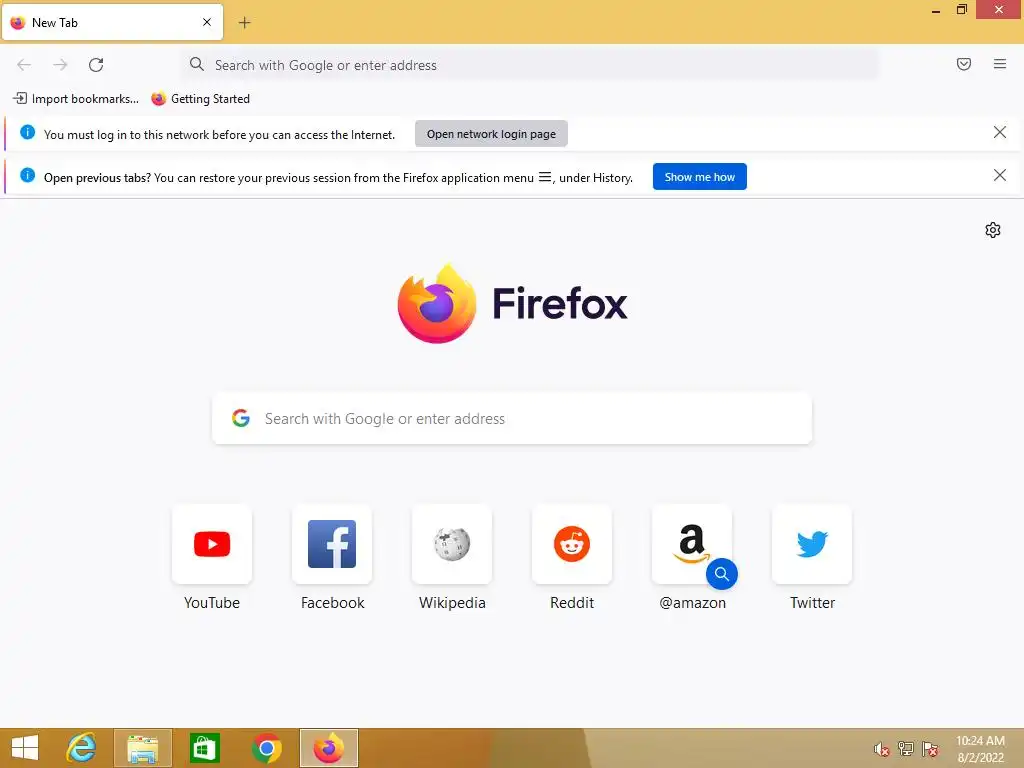Click the Show me how button

(699, 177)
